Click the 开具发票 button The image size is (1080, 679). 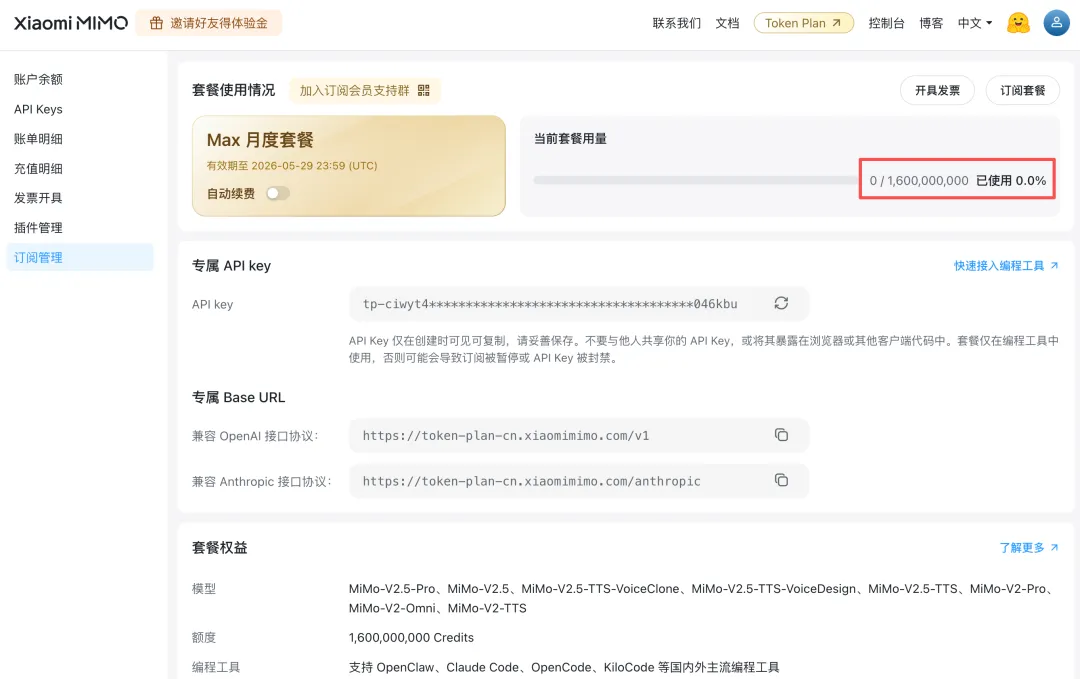(x=937, y=90)
